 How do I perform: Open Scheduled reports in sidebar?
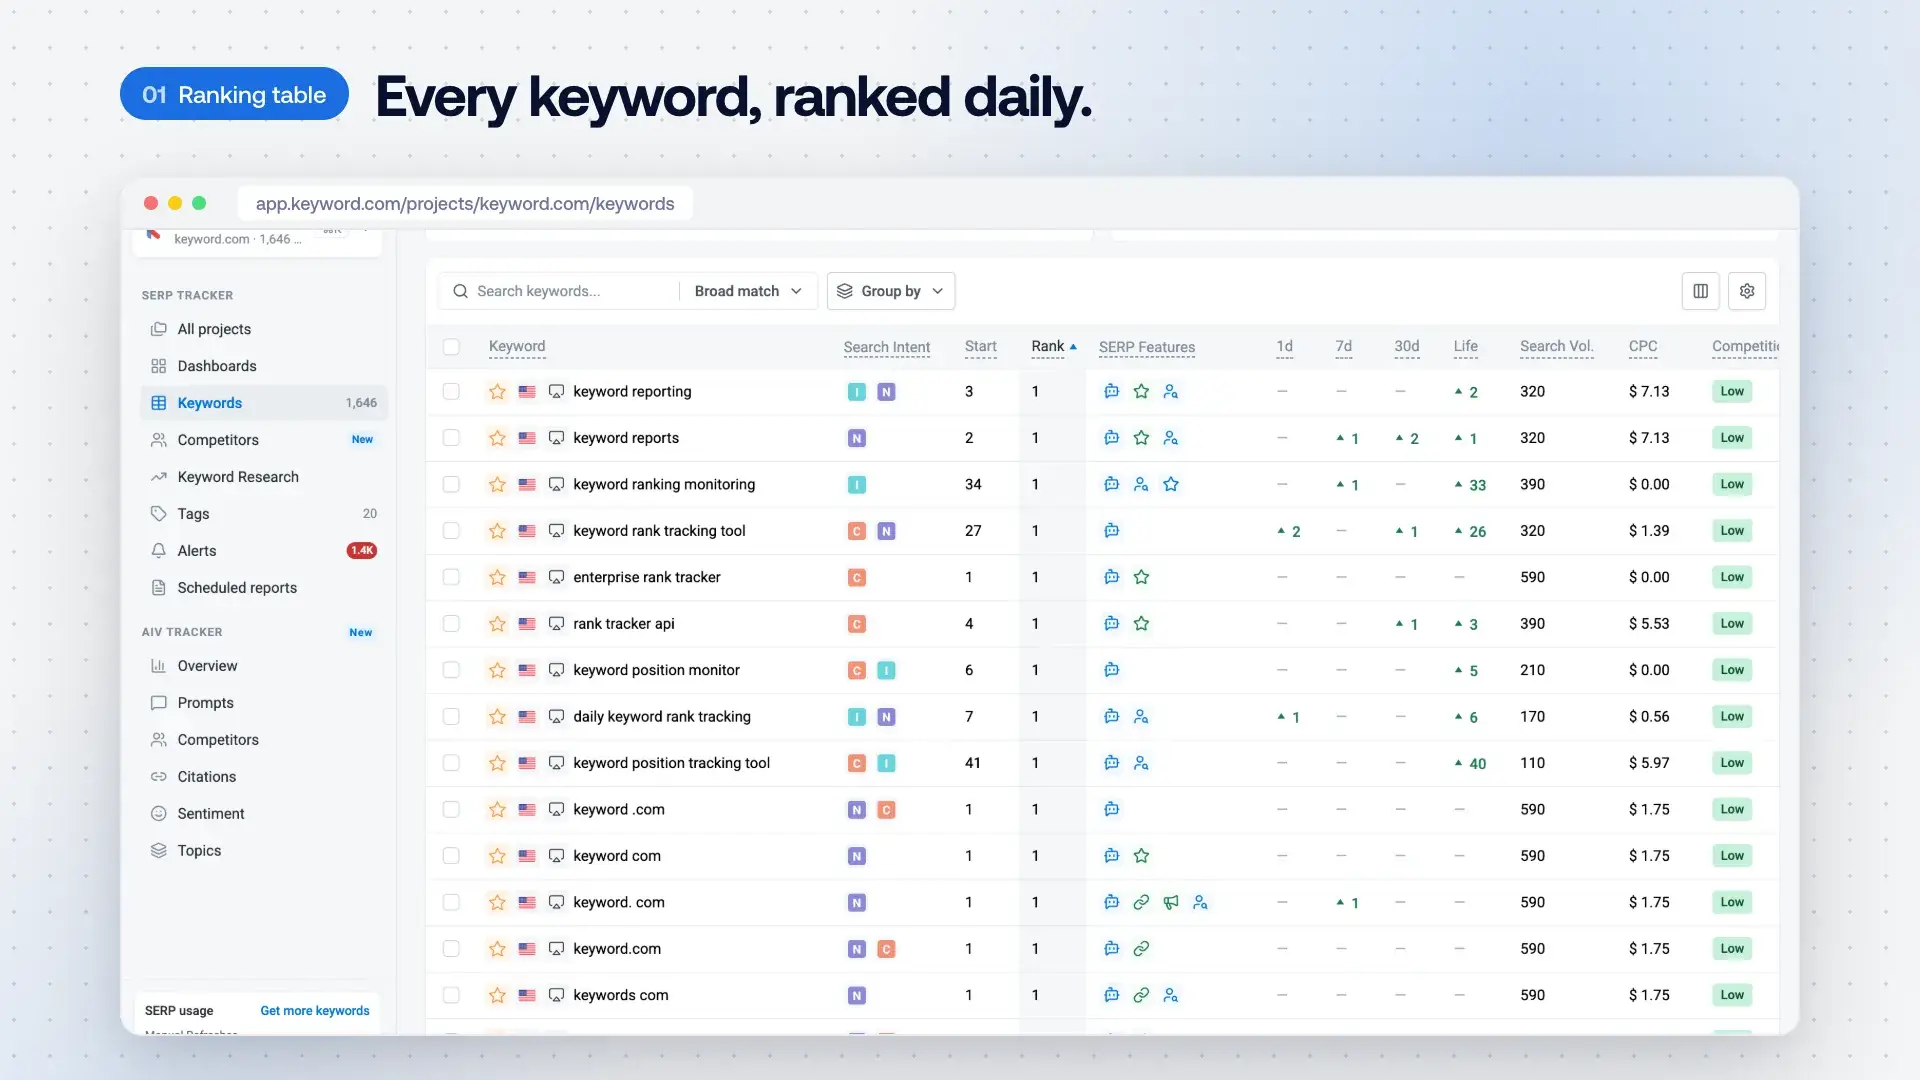point(263,588)
